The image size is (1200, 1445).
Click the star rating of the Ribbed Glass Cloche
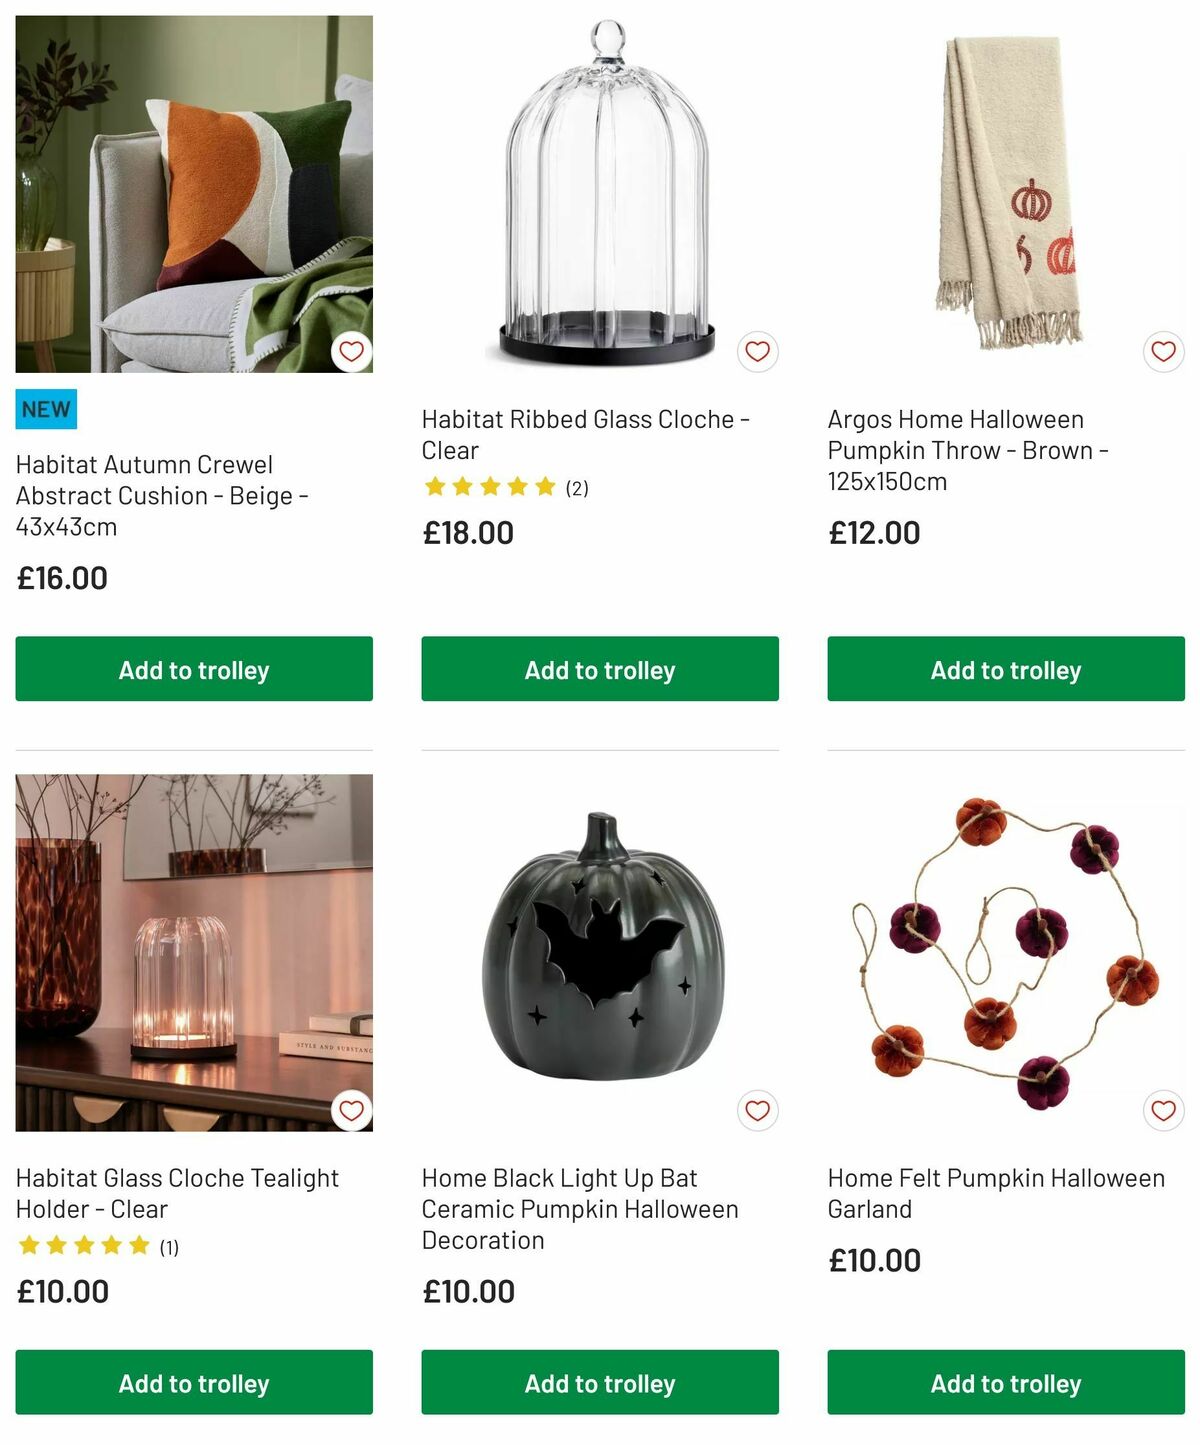[x=487, y=487]
